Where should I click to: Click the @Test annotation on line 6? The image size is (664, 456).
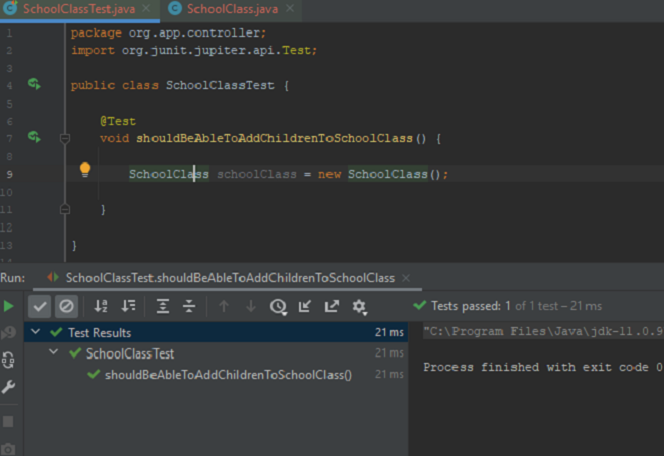pyautogui.click(x=118, y=121)
